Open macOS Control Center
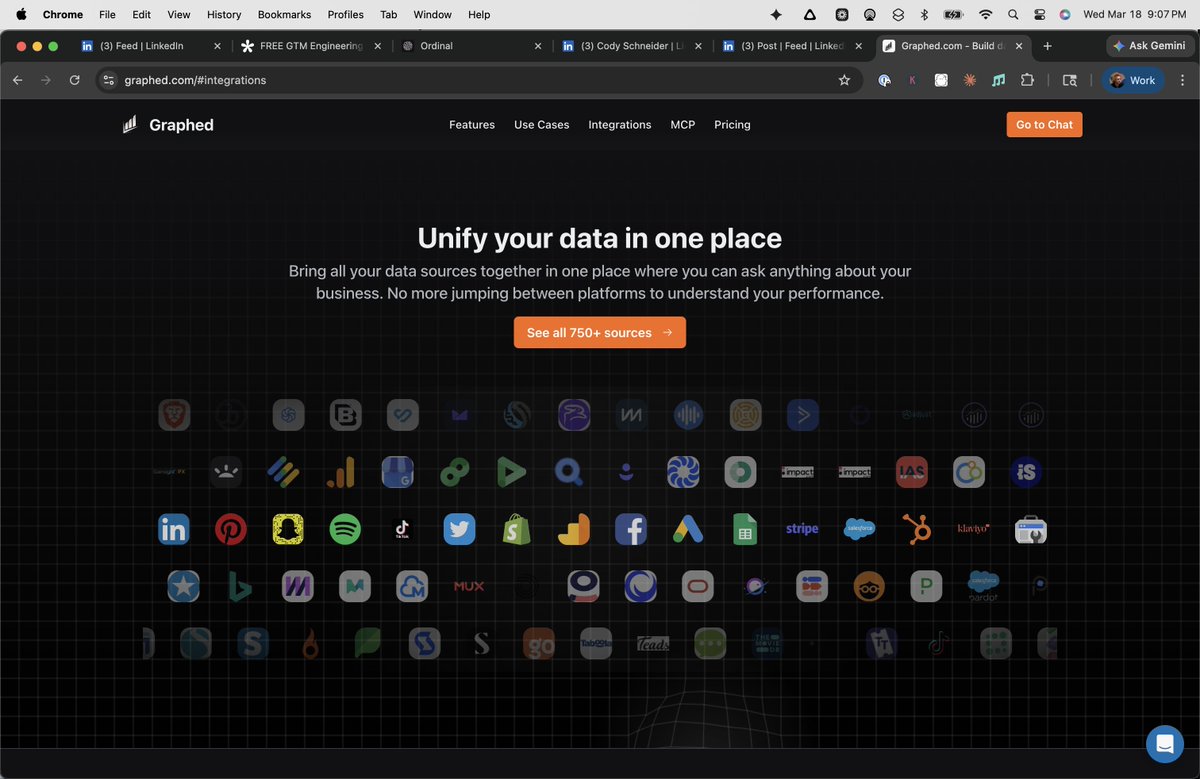 pyautogui.click(x=1040, y=14)
